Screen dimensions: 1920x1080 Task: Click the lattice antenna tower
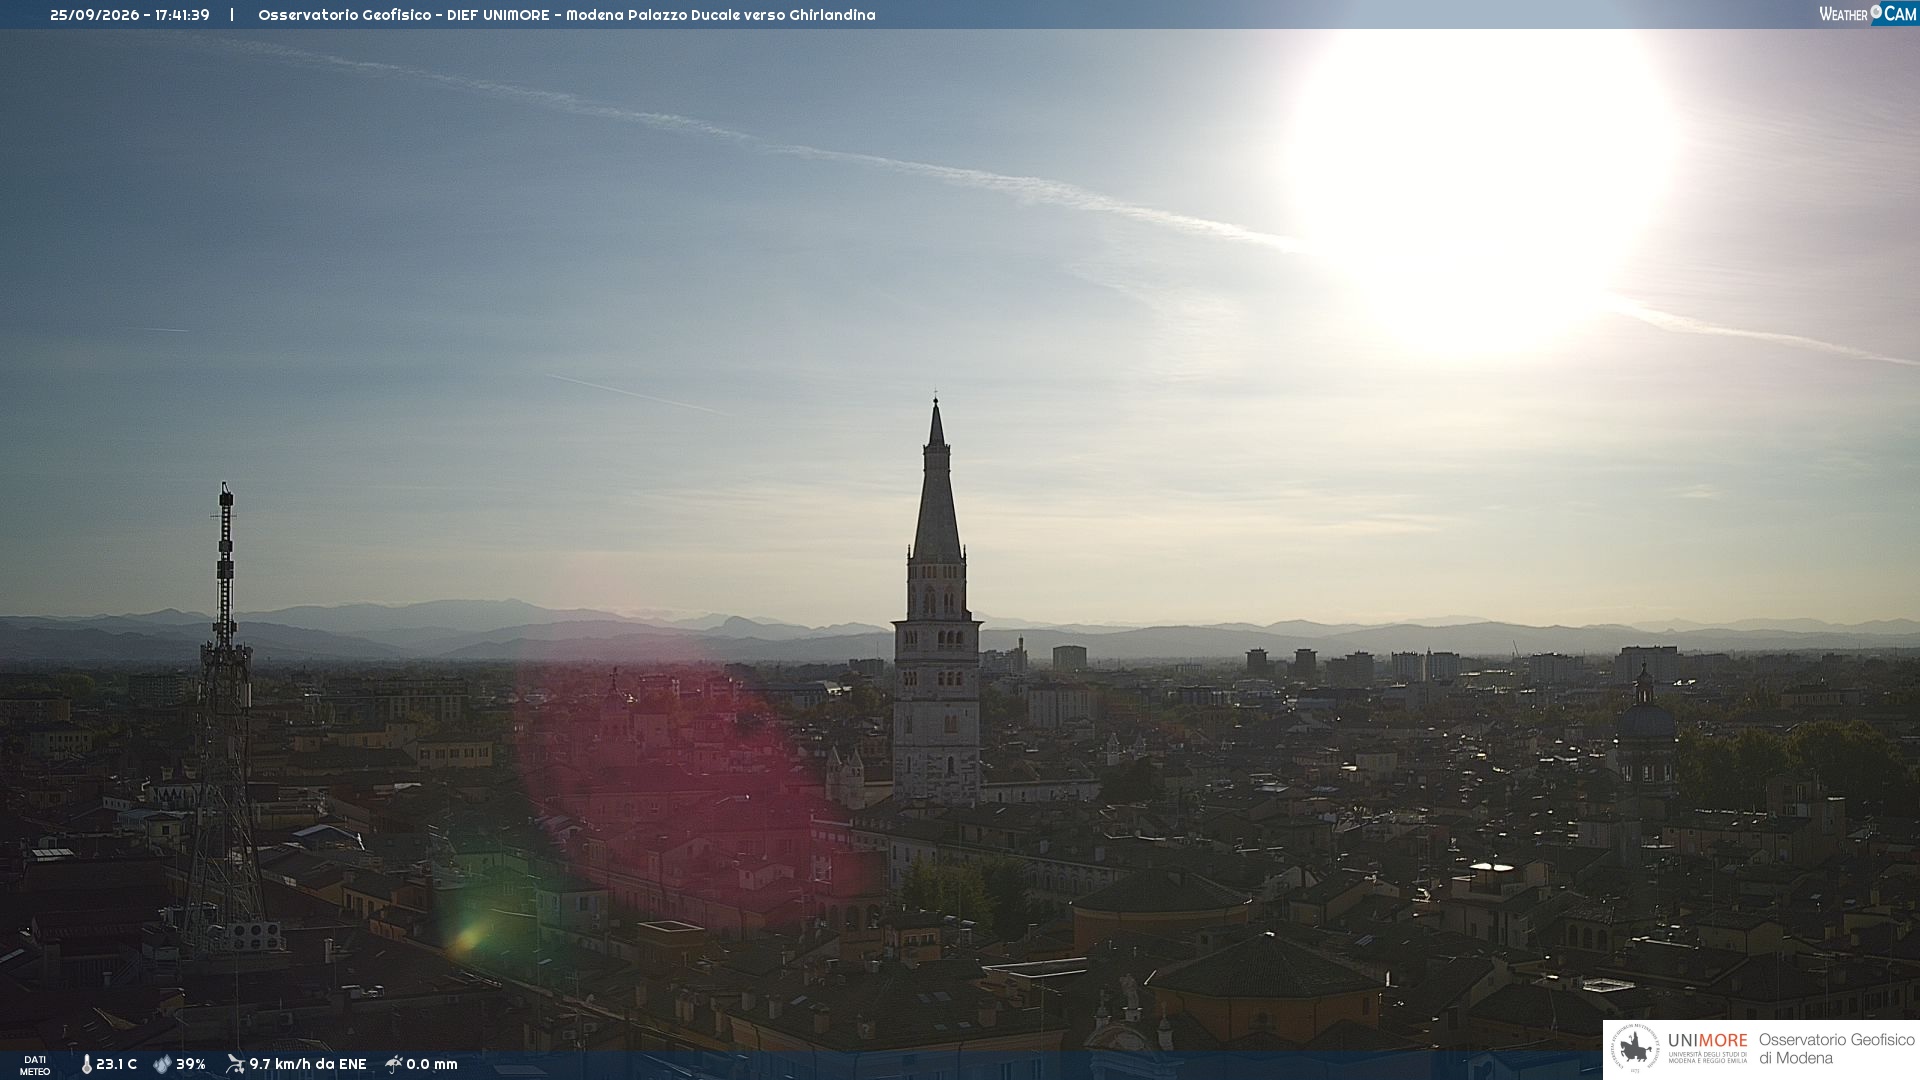point(225,720)
